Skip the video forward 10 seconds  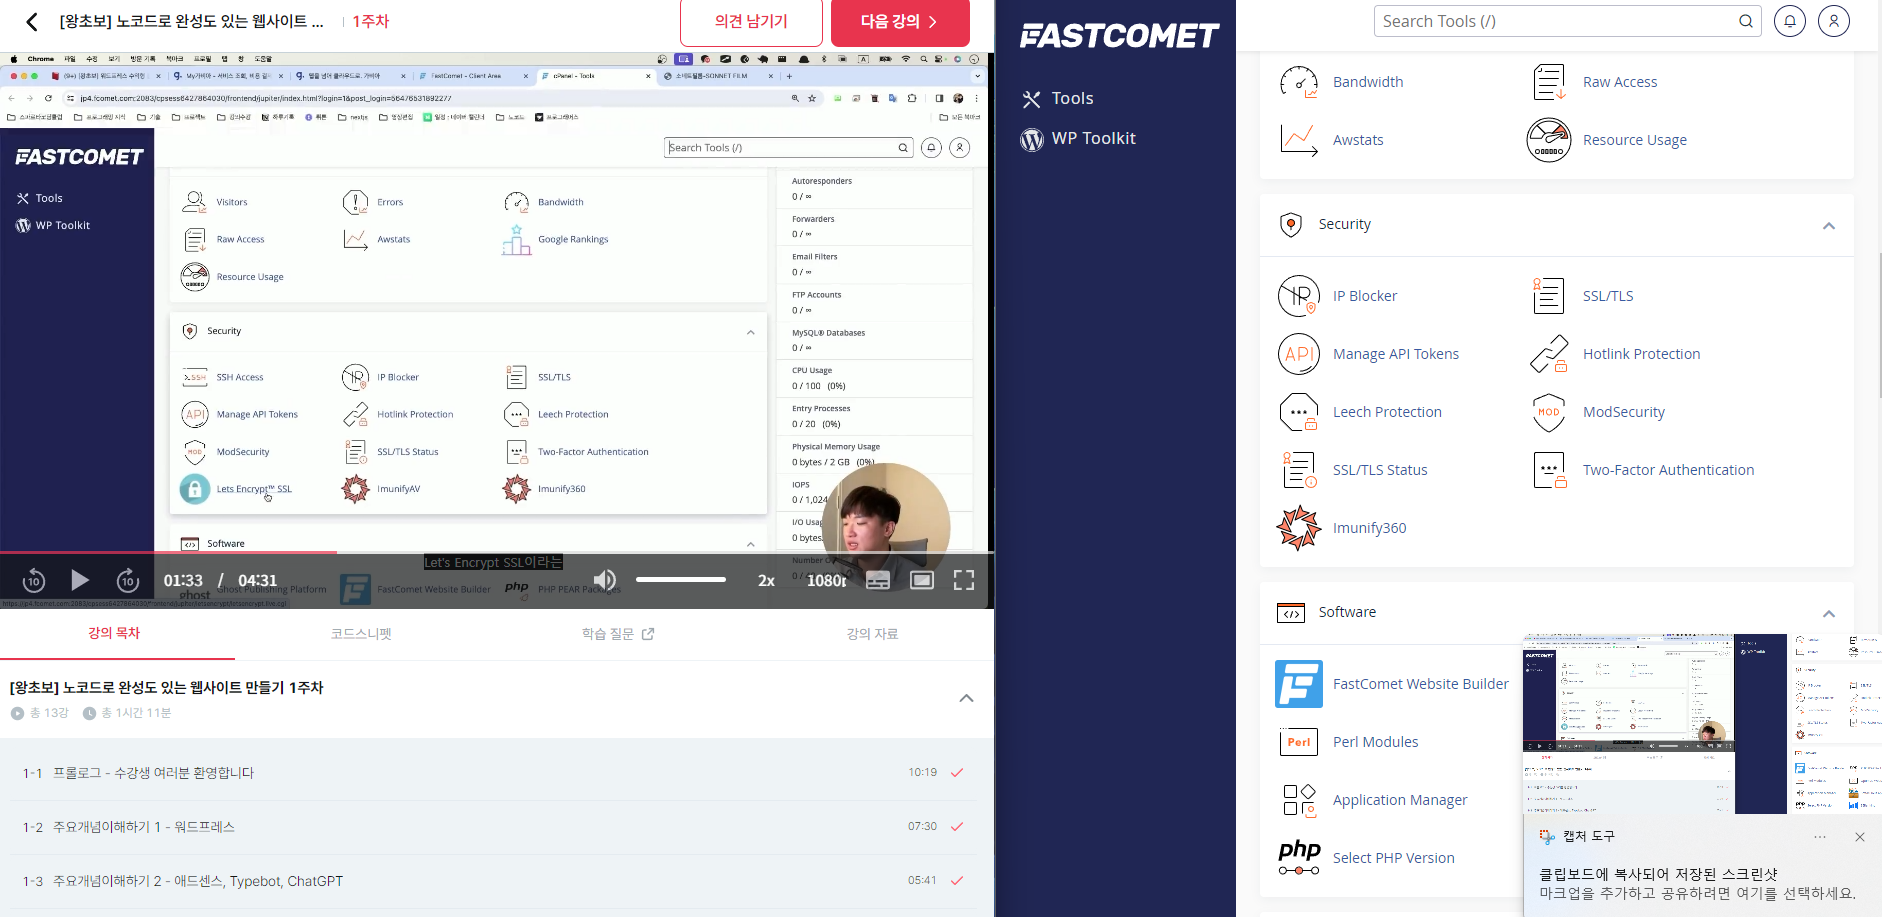[x=128, y=580]
